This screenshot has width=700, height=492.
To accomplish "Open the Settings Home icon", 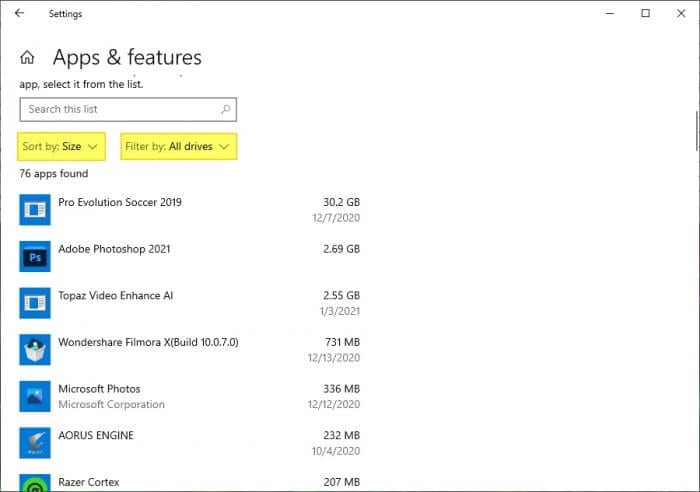I will point(27,57).
